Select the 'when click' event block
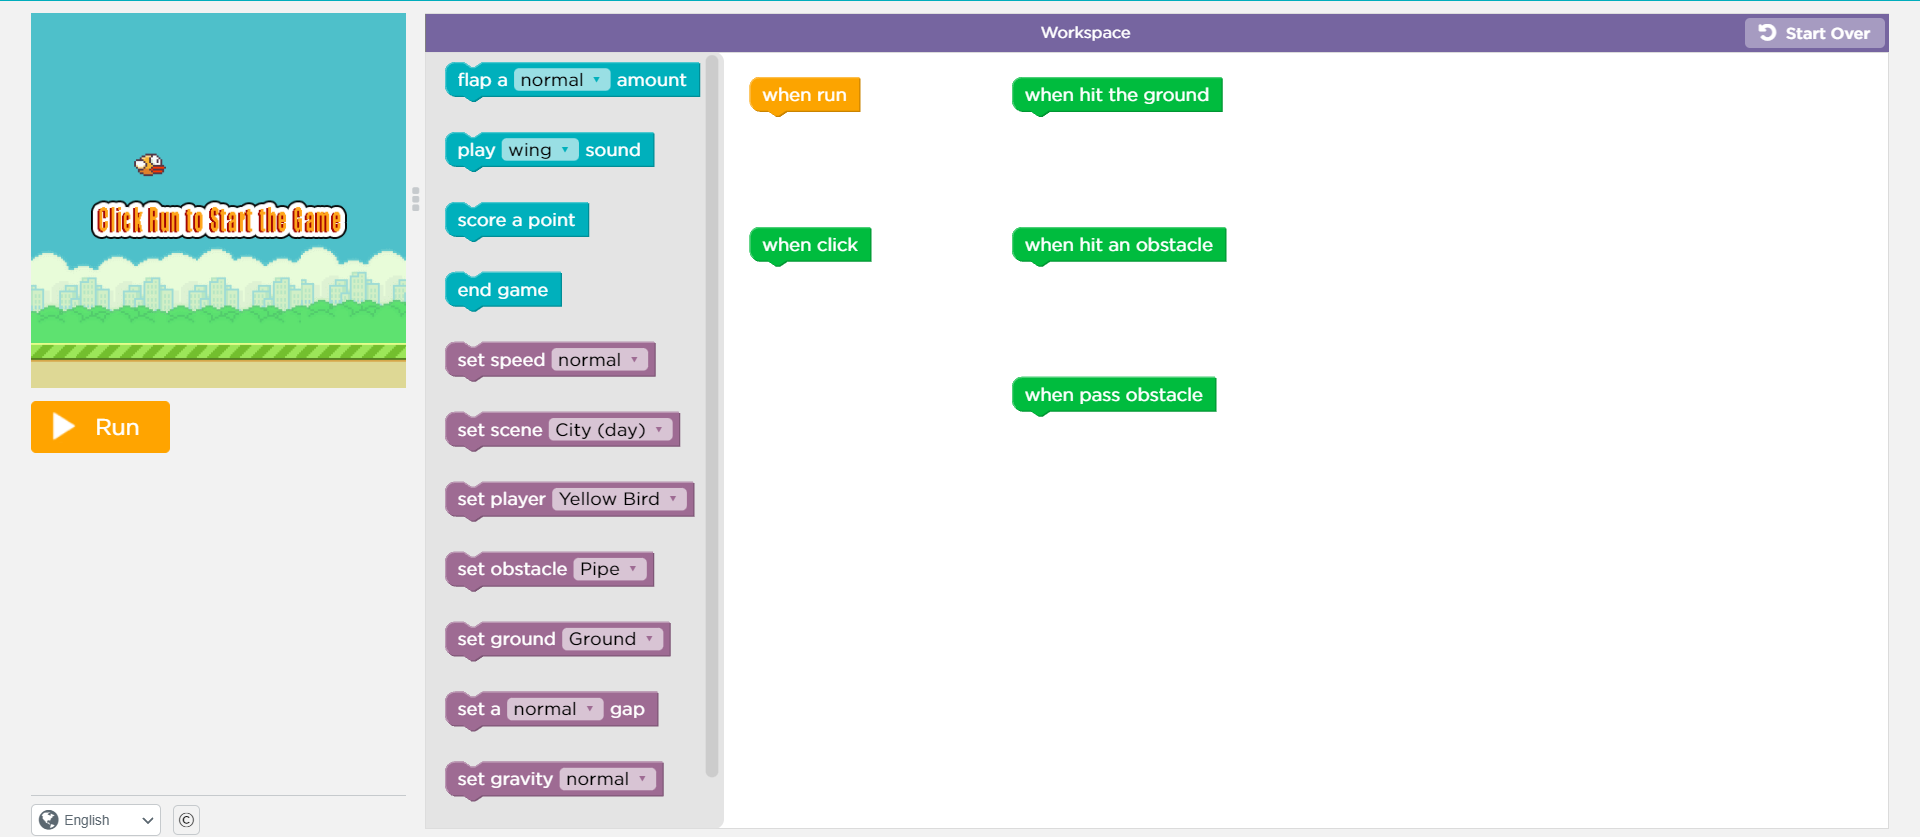This screenshot has height=837, width=1920. [810, 245]
